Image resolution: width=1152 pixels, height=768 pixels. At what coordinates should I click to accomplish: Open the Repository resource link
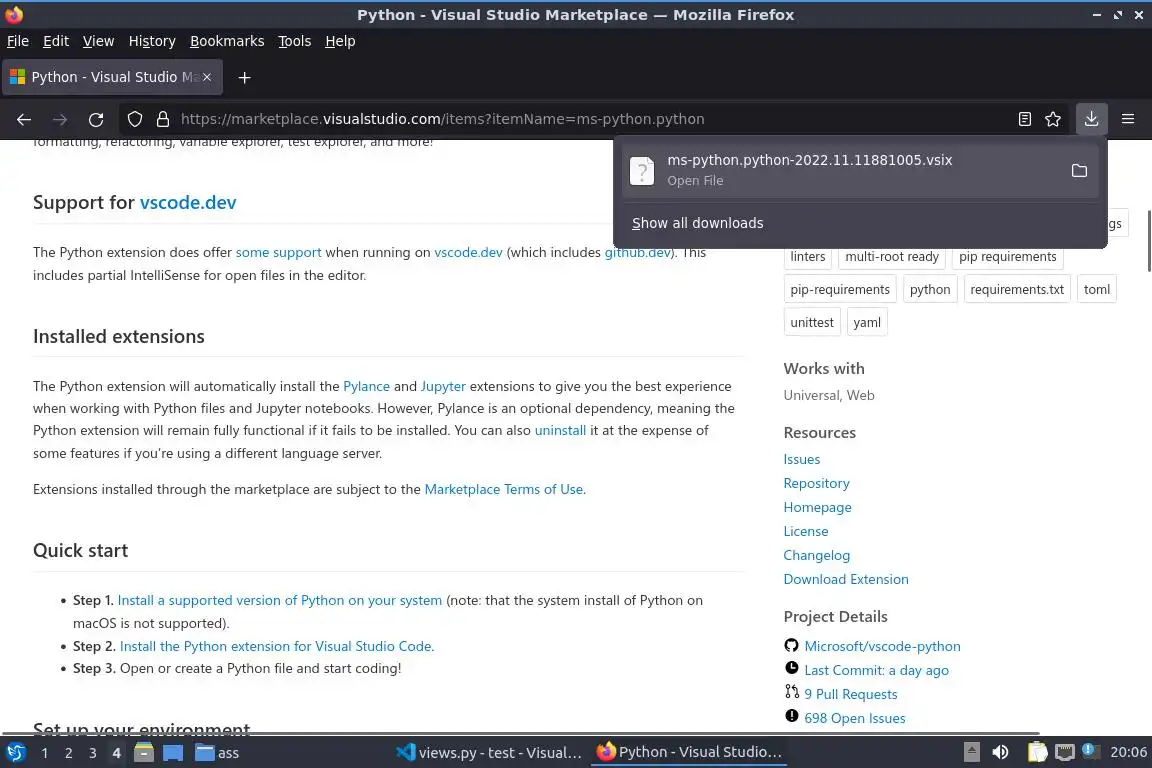(816, 484)
